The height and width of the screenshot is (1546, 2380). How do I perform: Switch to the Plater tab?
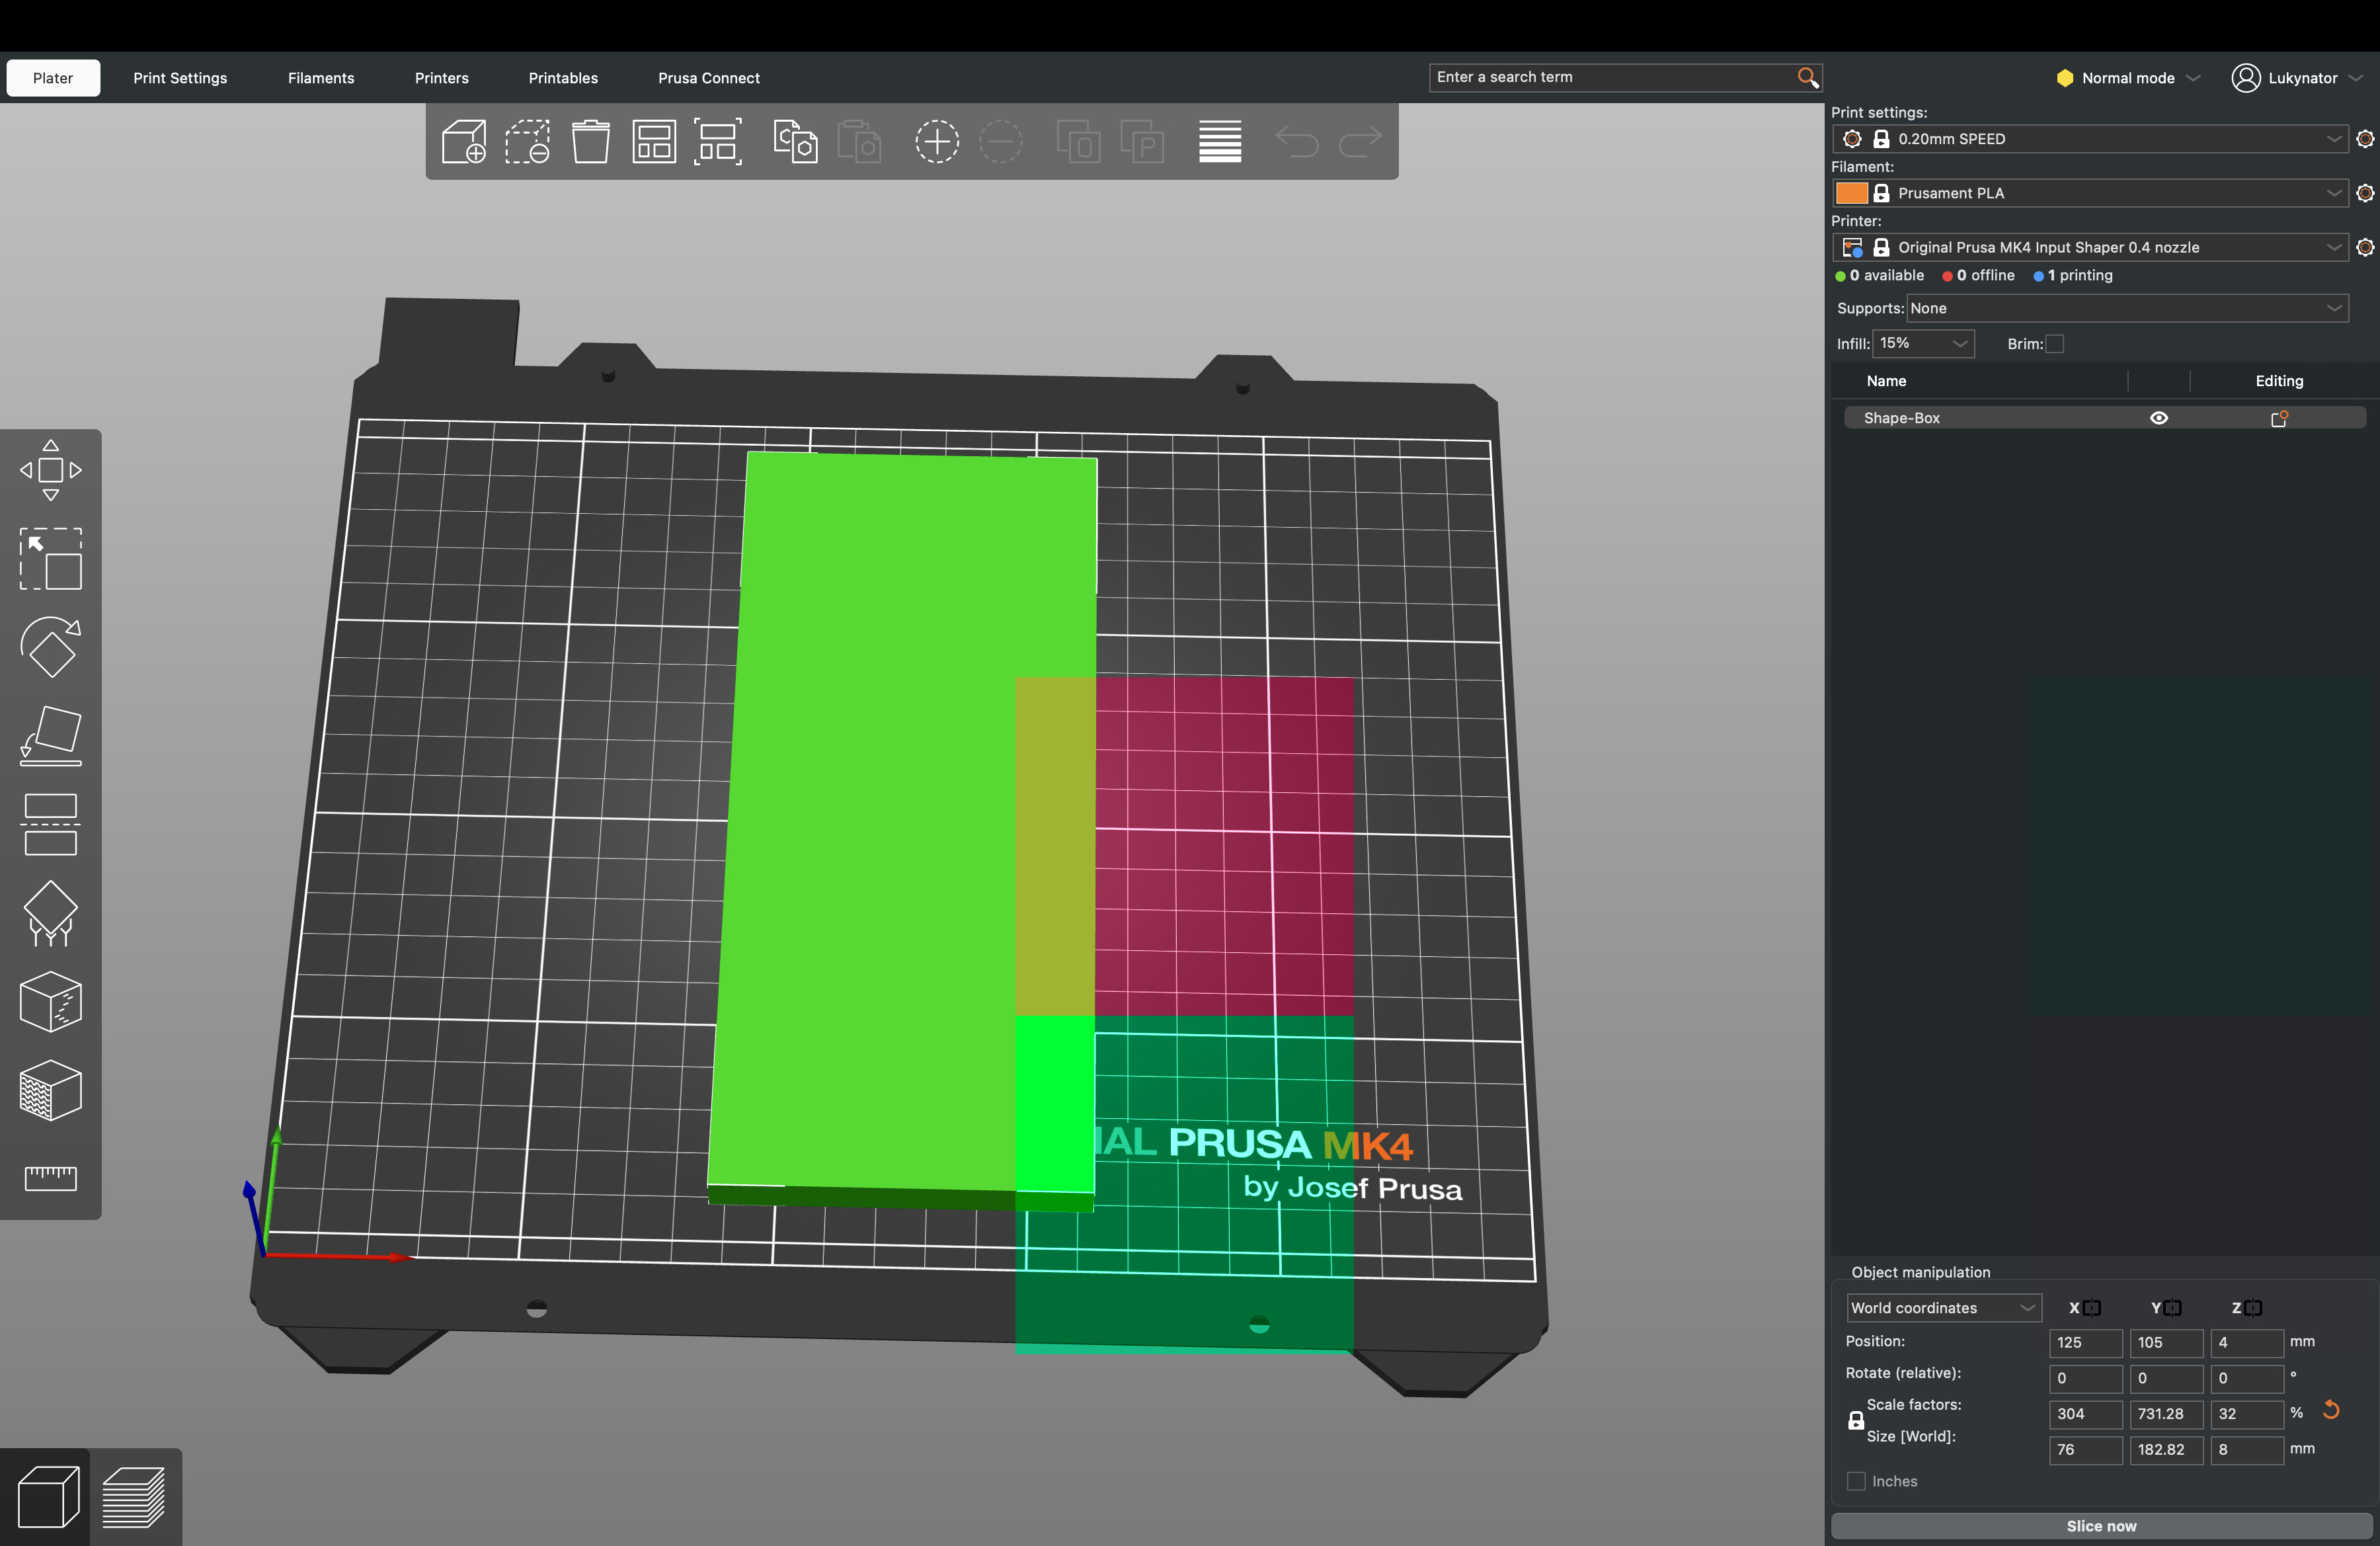(53, 78)
